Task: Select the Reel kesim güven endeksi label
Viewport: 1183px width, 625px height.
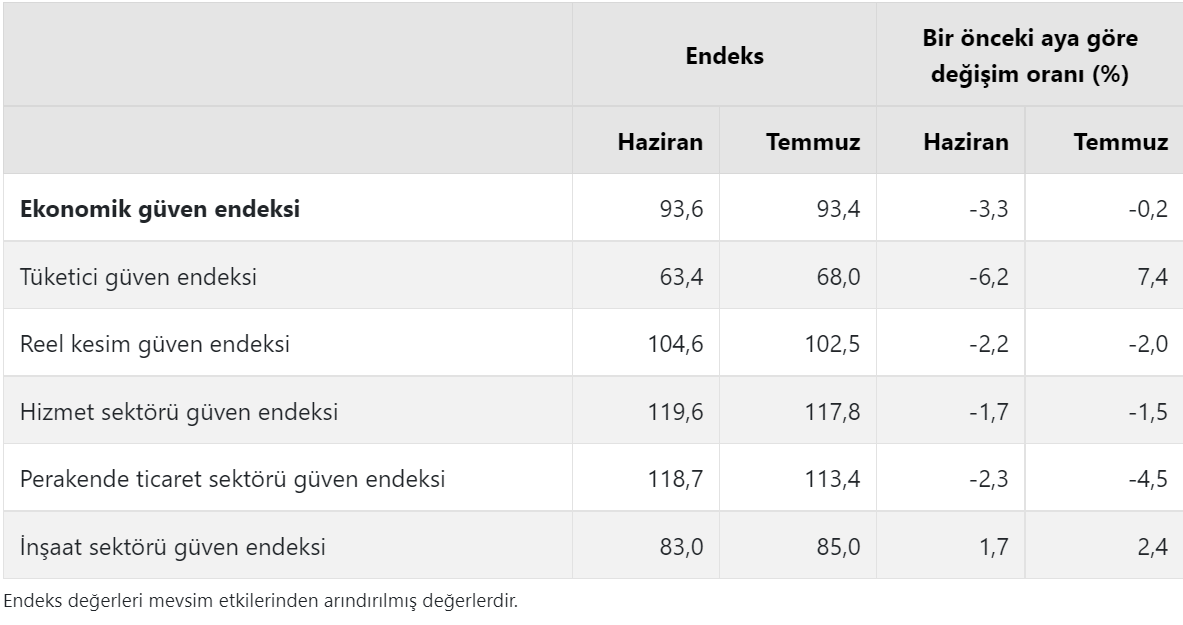Action: tap(155, 344)
